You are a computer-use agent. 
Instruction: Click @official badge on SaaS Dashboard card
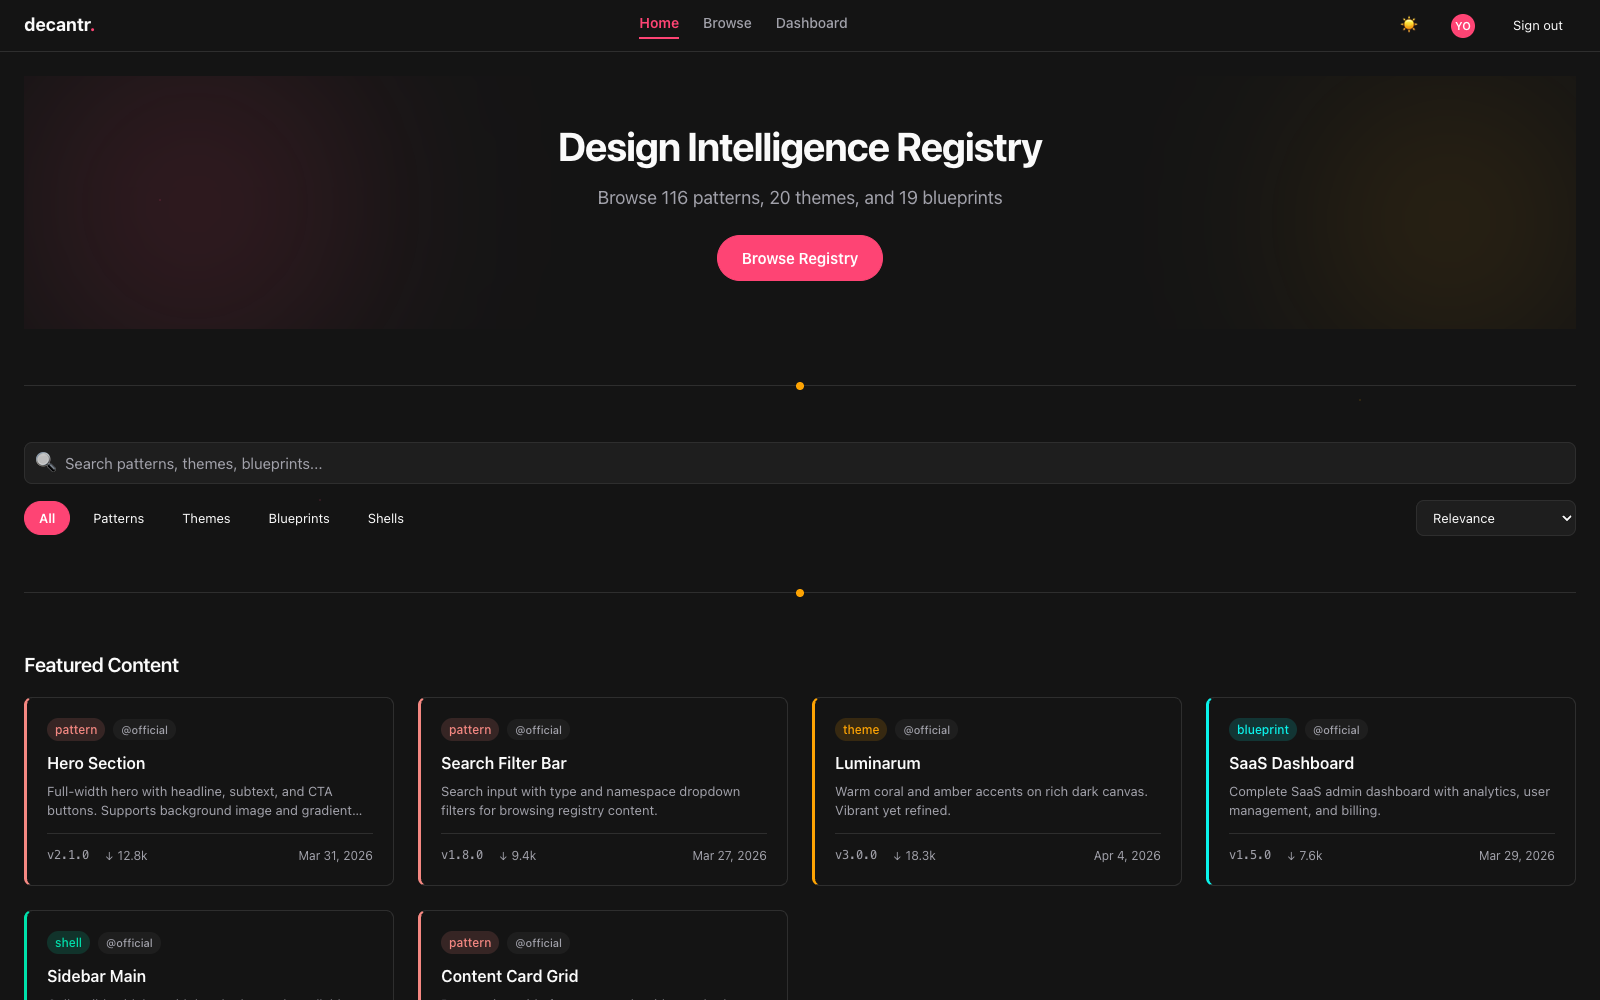click(x=1336, y=730)
